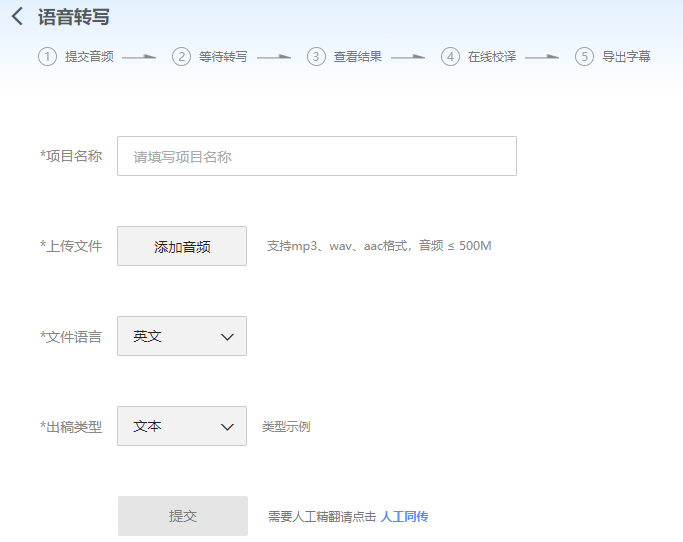Screen dimensions: 683x542
Task: Select the 提交音频 step label
Action: [x=89, y=57]
